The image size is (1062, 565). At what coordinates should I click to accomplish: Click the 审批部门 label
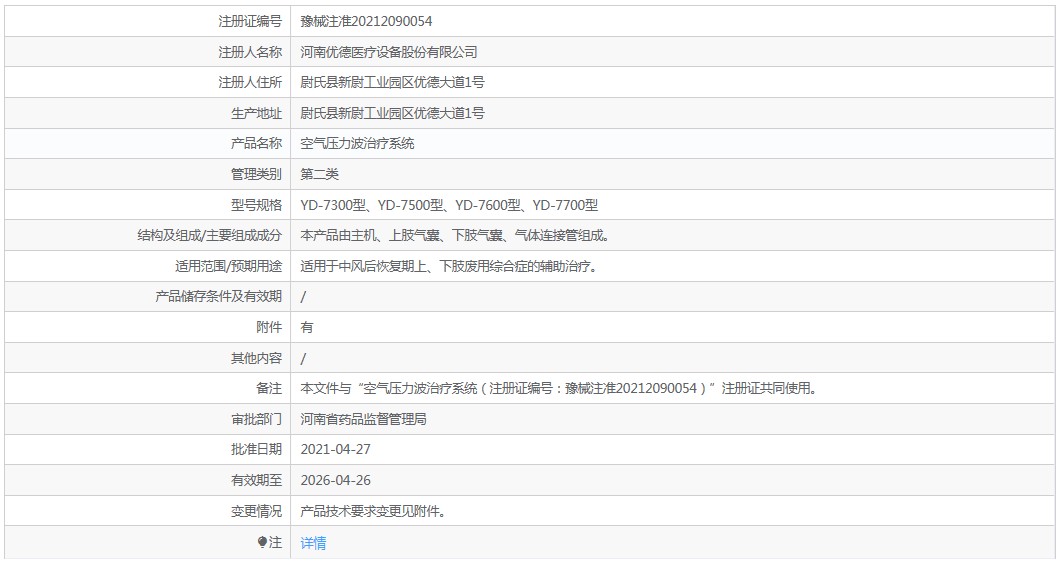256,419
